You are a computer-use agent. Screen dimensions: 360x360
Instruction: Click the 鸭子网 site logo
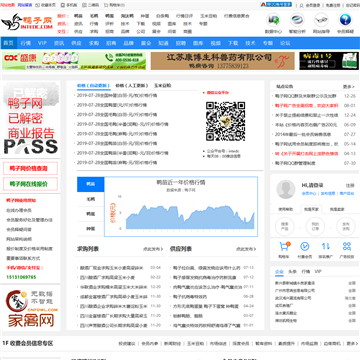(x=27, y=22)
